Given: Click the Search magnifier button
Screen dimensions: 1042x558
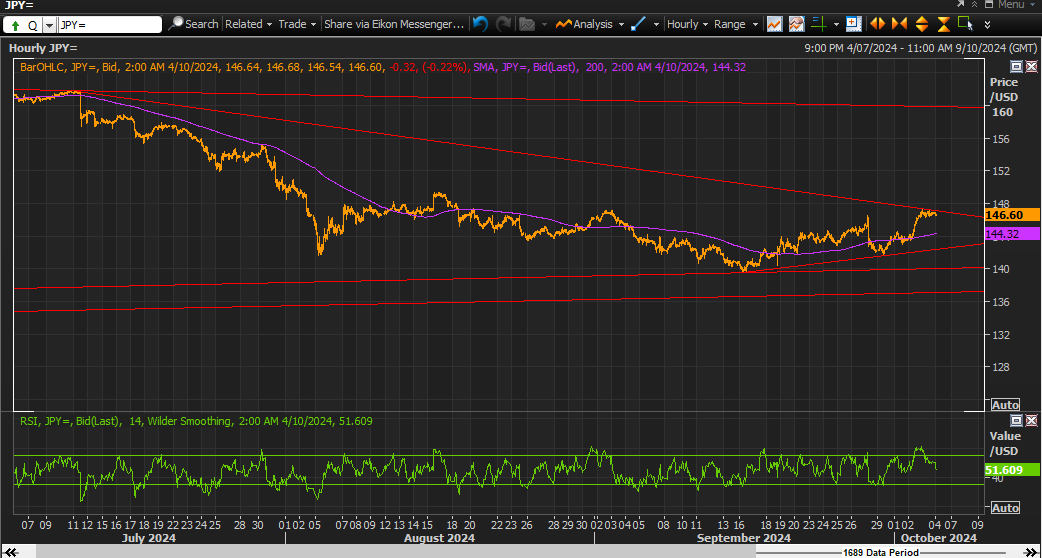Looking at the screenshot, I should [193, 24].
